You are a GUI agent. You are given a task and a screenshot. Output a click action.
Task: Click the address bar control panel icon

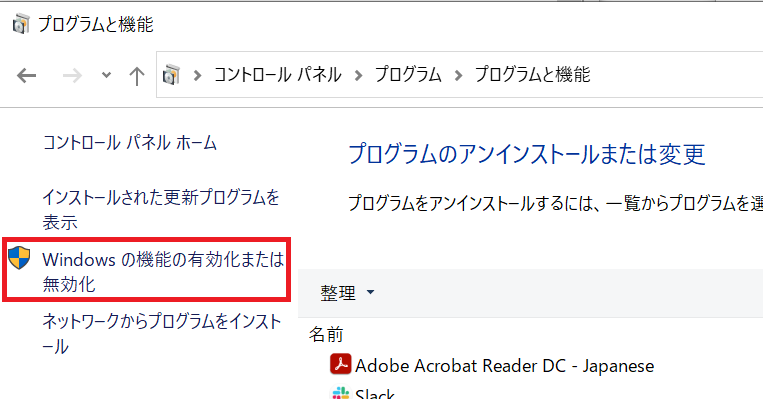tap(171, 75)
